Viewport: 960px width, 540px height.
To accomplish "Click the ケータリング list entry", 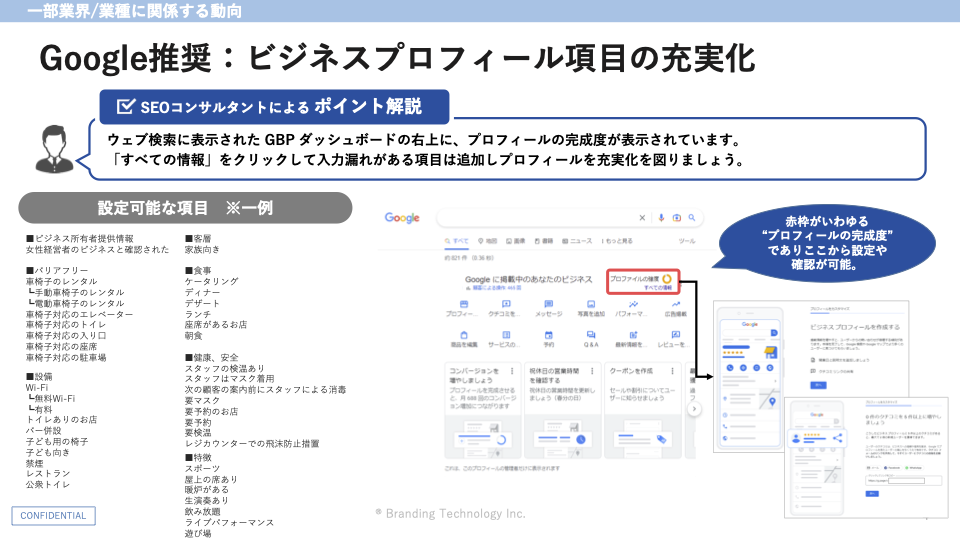I will point(212,281).
